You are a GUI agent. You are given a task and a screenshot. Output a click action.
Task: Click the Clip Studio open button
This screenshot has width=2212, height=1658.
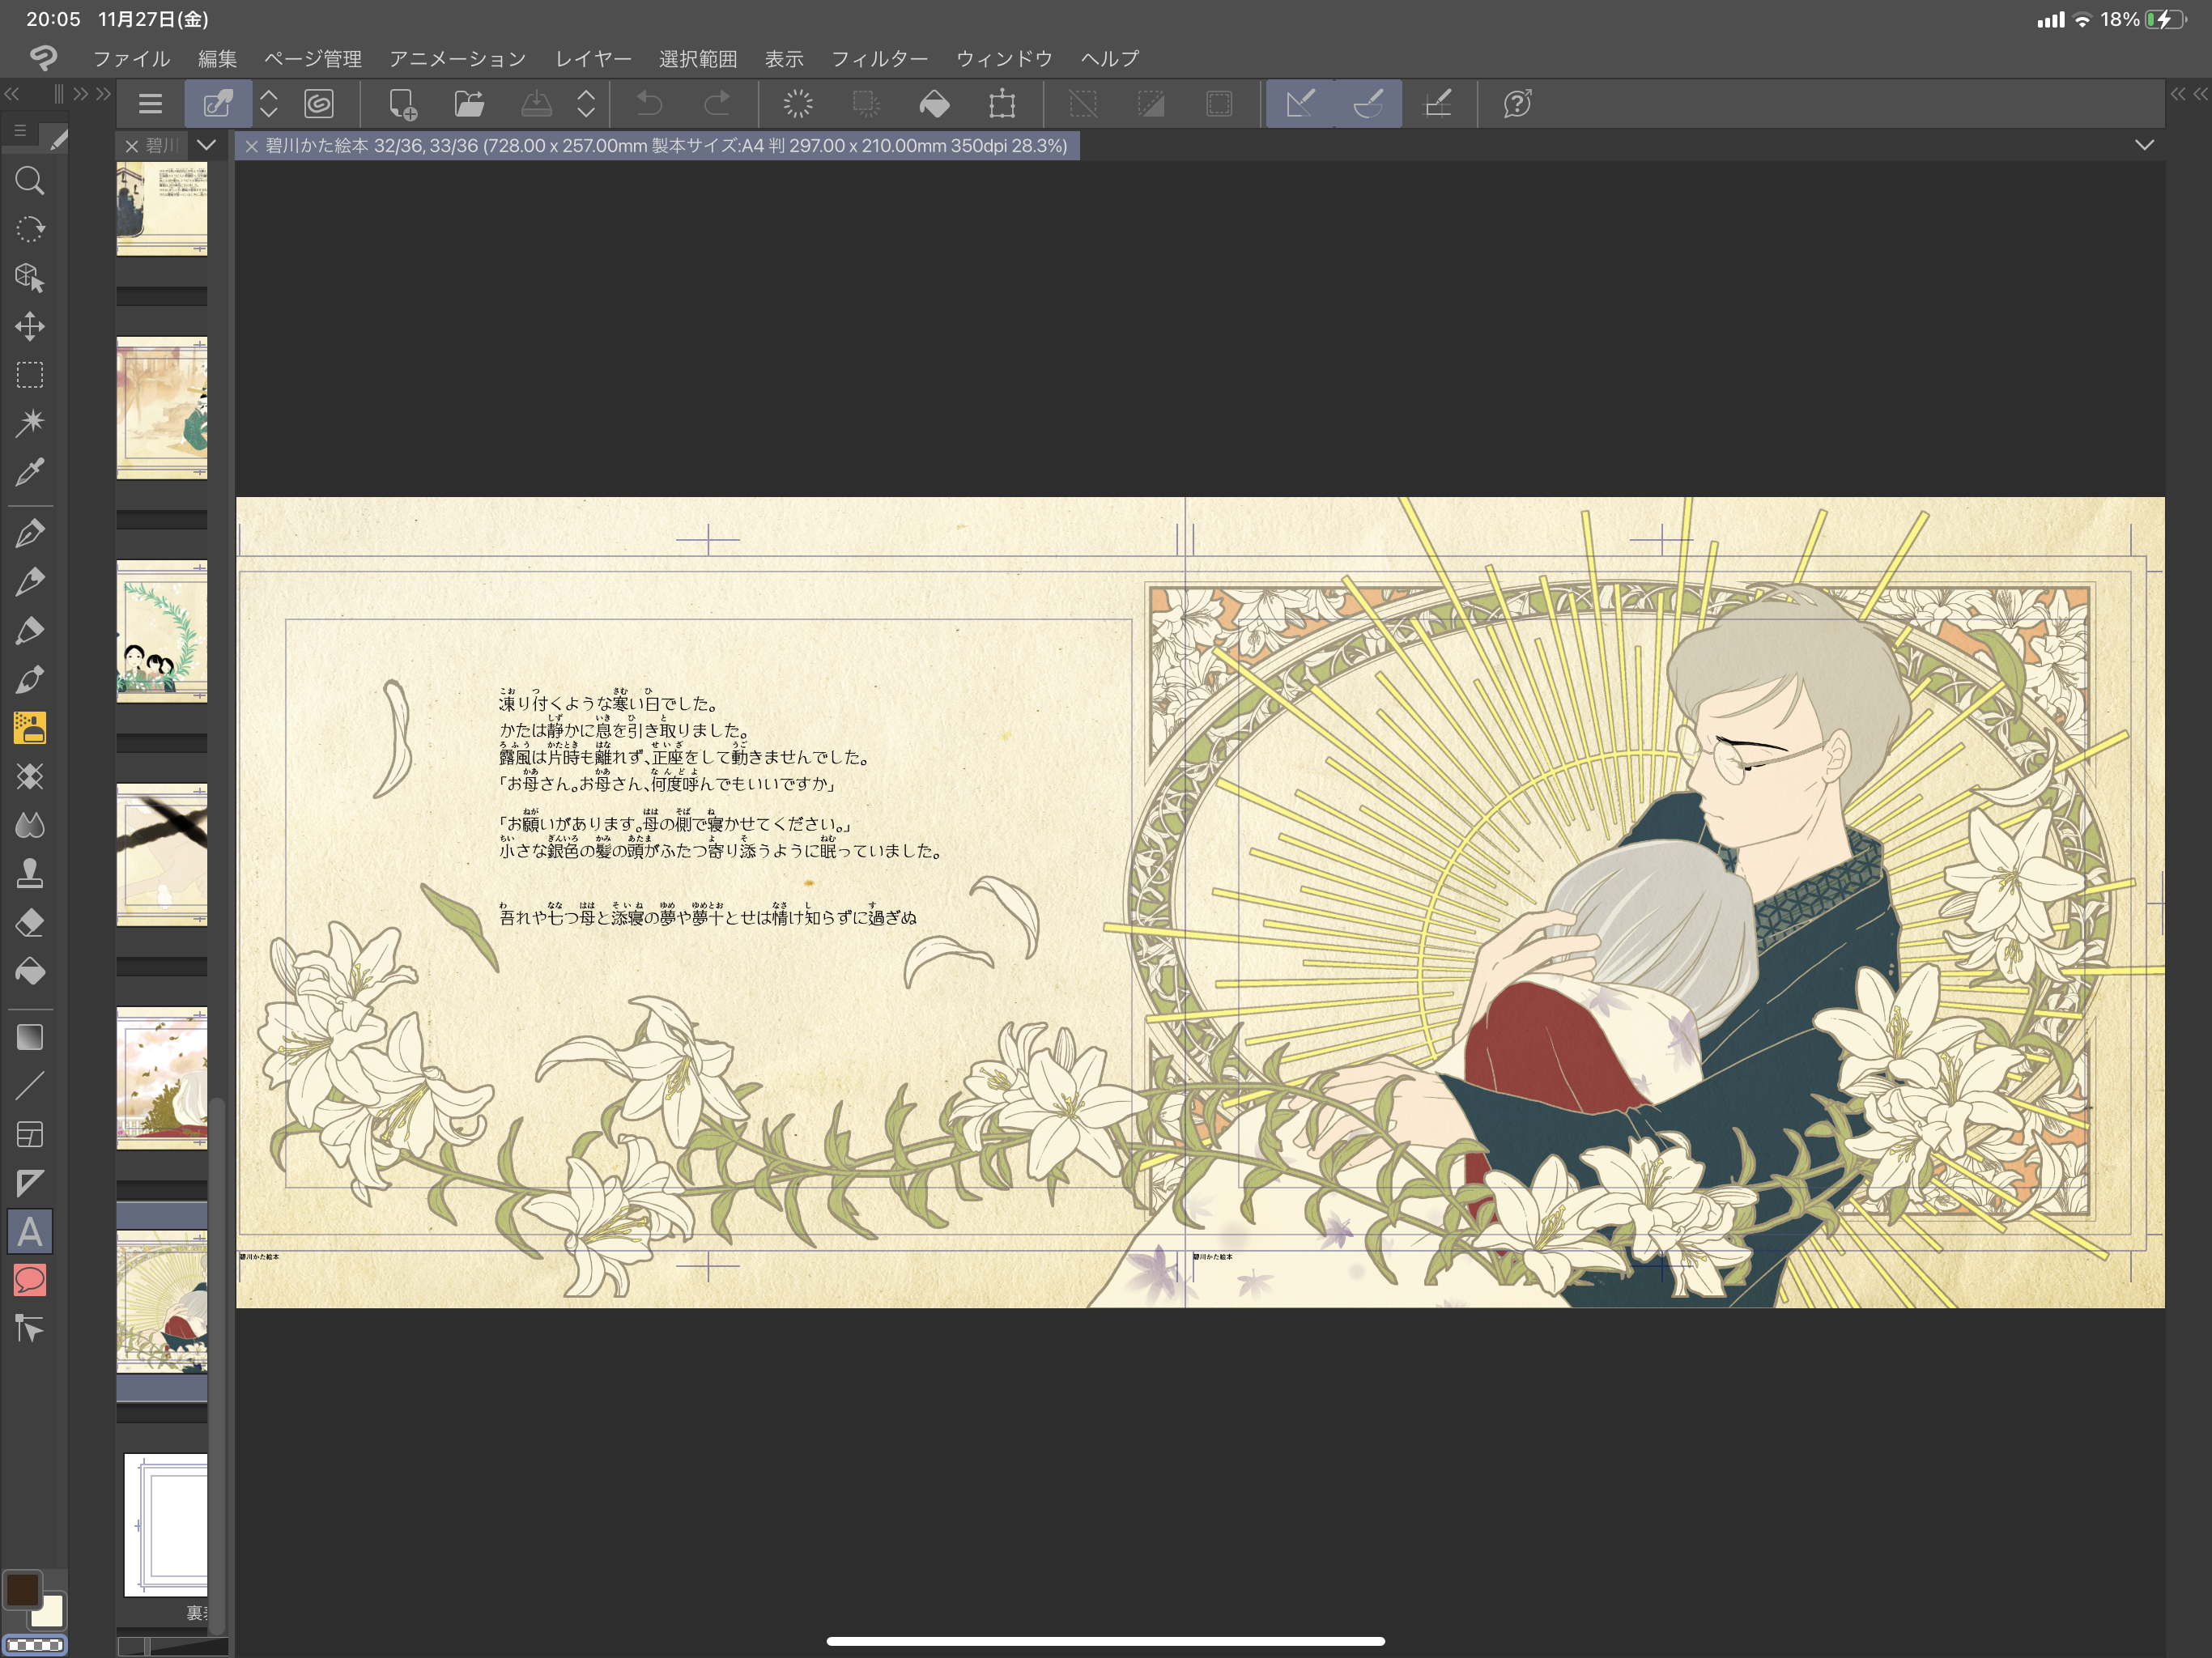[x=319, y=103]
